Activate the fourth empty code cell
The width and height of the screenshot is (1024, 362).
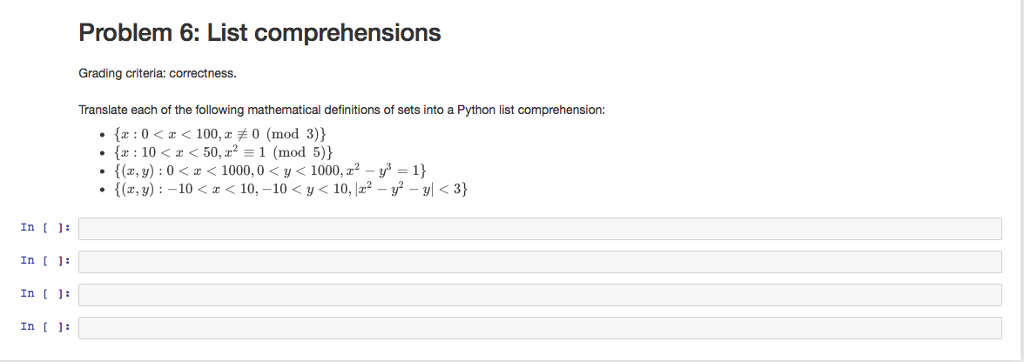tap(539, 328)
